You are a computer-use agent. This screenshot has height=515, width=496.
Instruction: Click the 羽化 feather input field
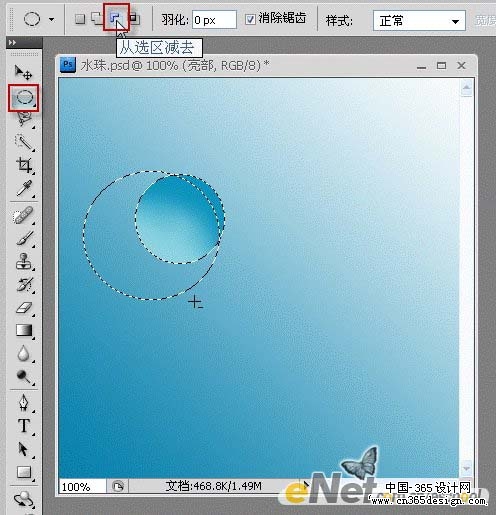click(x=214, y=20)
